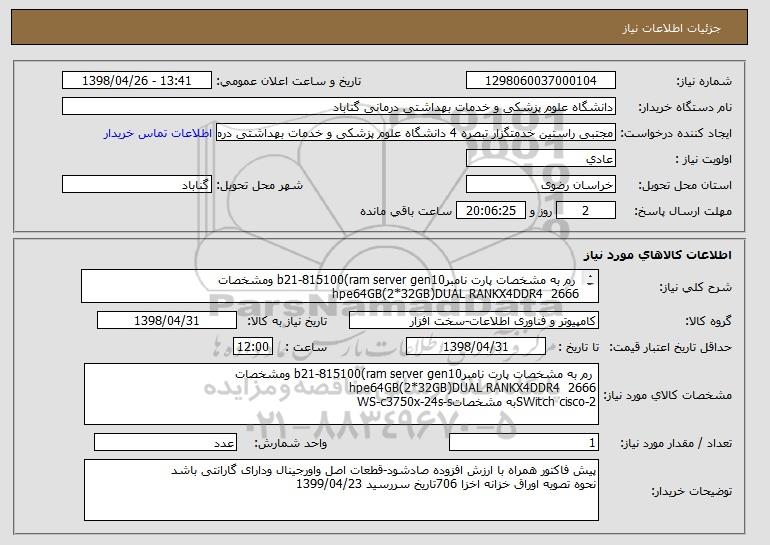Click the delivery province field خراسان رضوی
Viewport: 770px width, 545px height.
[541, 185]
